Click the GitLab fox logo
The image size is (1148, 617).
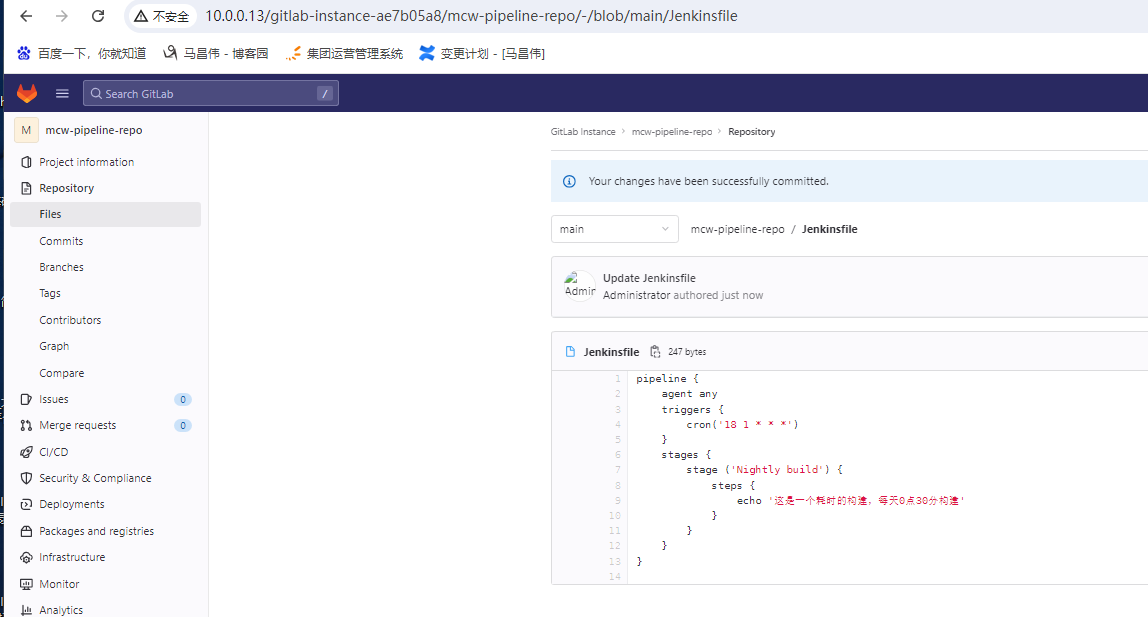27,93
